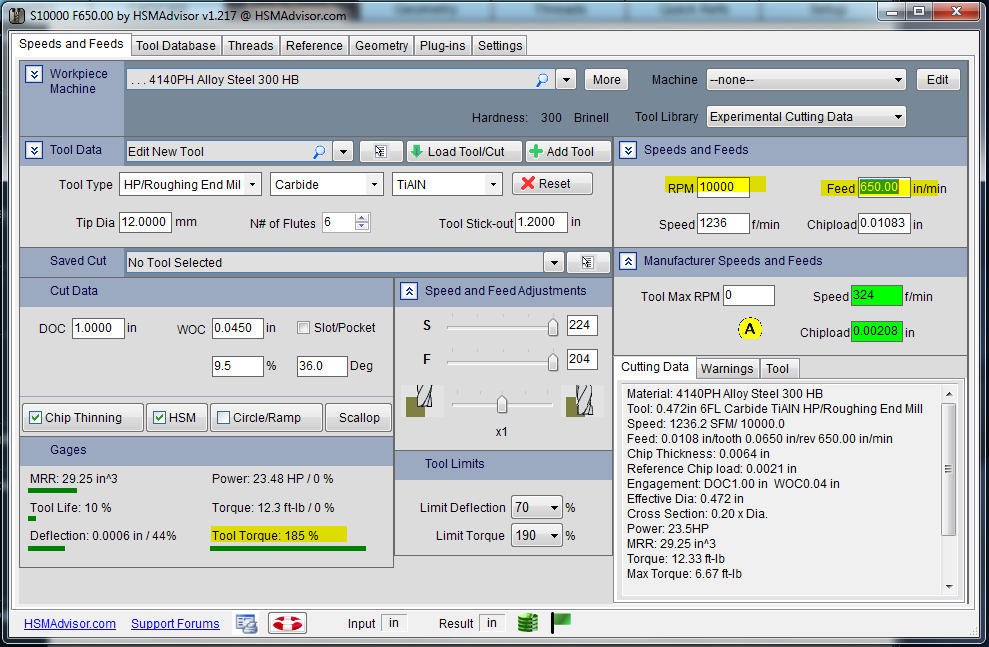This screenshot has height=647, width=989.
Task: Open the TiAlN coating dropdown
Action: pyautogui.click(x=447, y=184)
